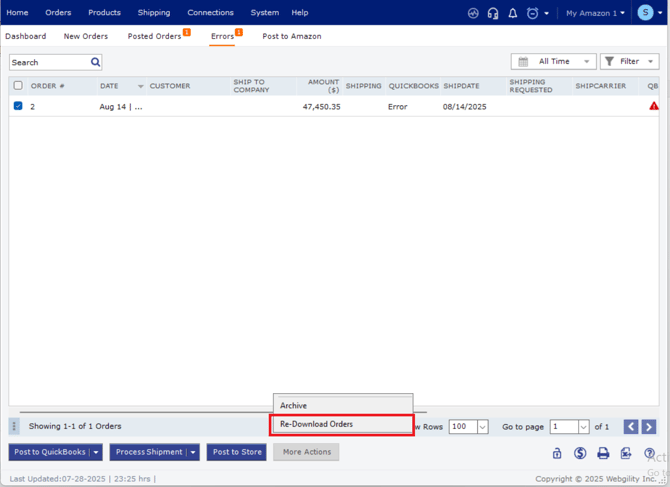Image resolution: width=670 pixels, height=487 pixels.
Task: Click the lock icon in footer
Action: coord(557,453)
